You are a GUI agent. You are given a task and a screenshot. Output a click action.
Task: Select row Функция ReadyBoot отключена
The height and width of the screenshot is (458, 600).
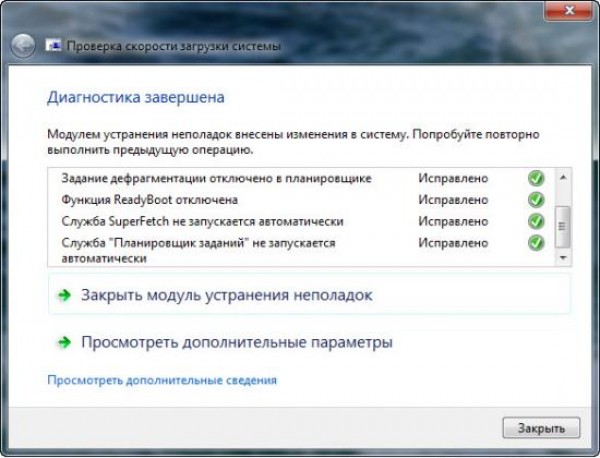[x=302, y=200]
